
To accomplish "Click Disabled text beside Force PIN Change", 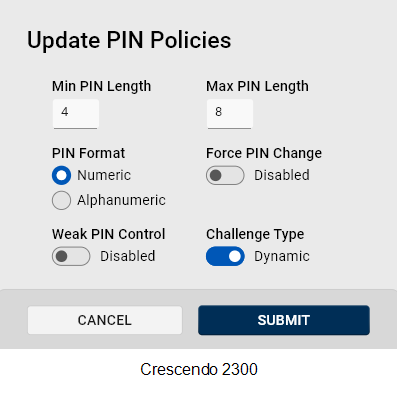I will point(282,175).
